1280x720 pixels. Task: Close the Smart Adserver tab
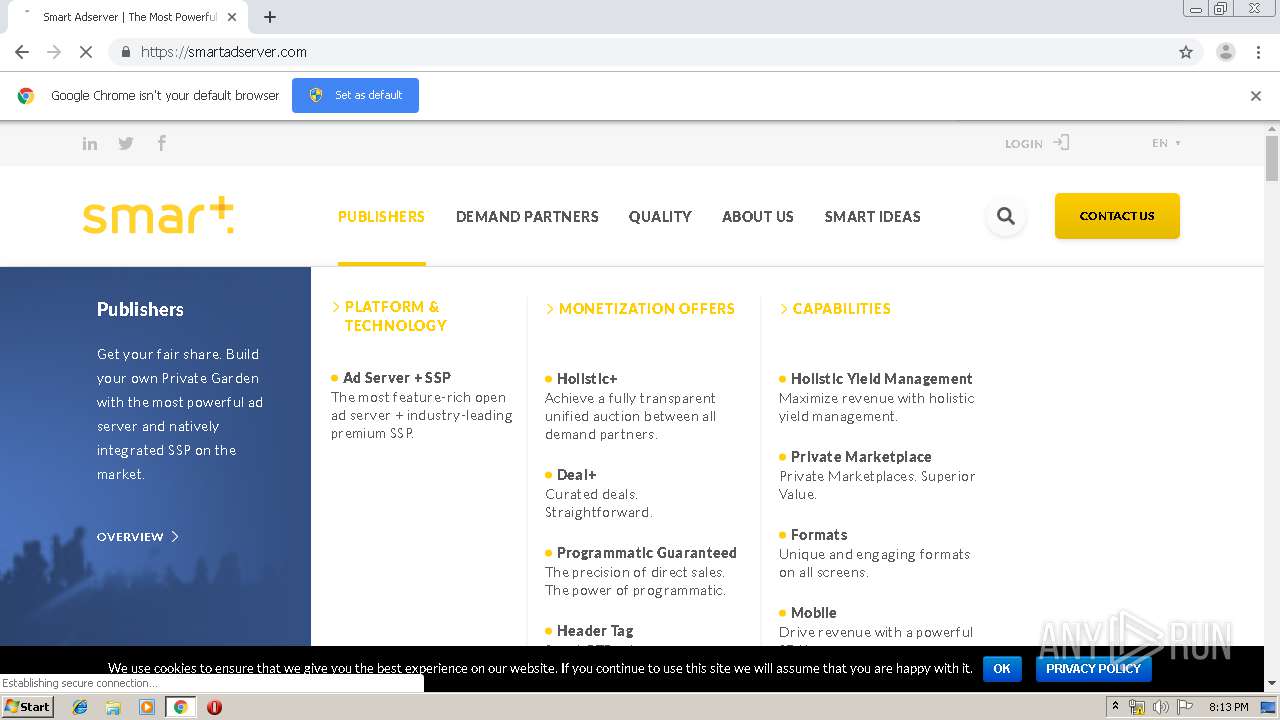pyautogui.click(x=232, y=17)
